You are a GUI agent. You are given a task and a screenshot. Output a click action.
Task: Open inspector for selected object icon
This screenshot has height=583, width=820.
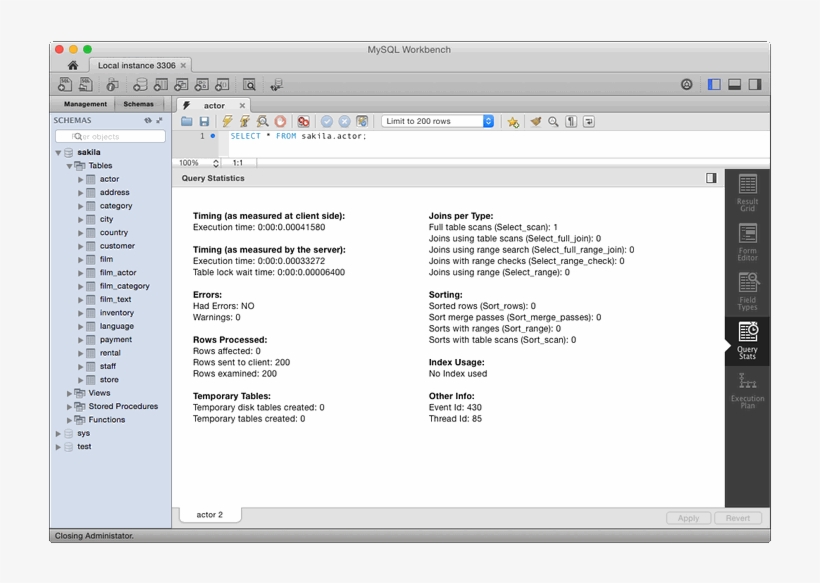tap(112, 84)
